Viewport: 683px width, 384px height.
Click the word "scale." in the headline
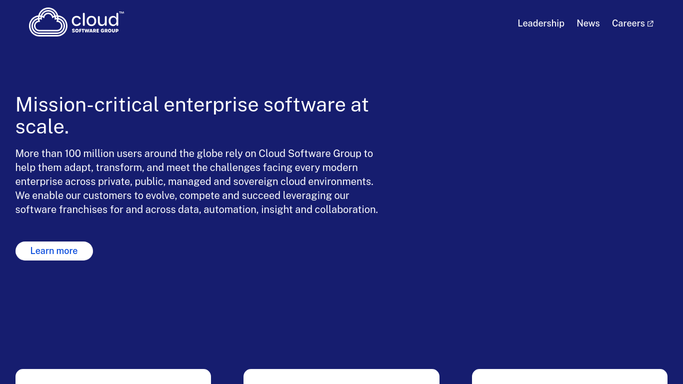(x=42, y=127)
